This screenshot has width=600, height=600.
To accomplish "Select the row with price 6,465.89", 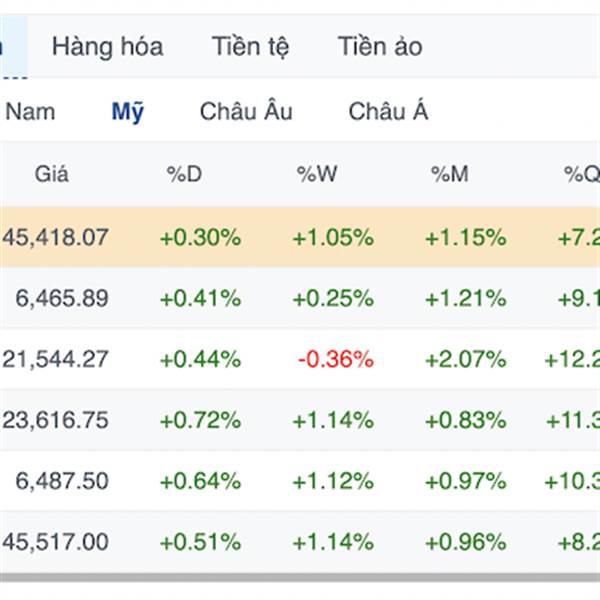I will coord(300,298).
